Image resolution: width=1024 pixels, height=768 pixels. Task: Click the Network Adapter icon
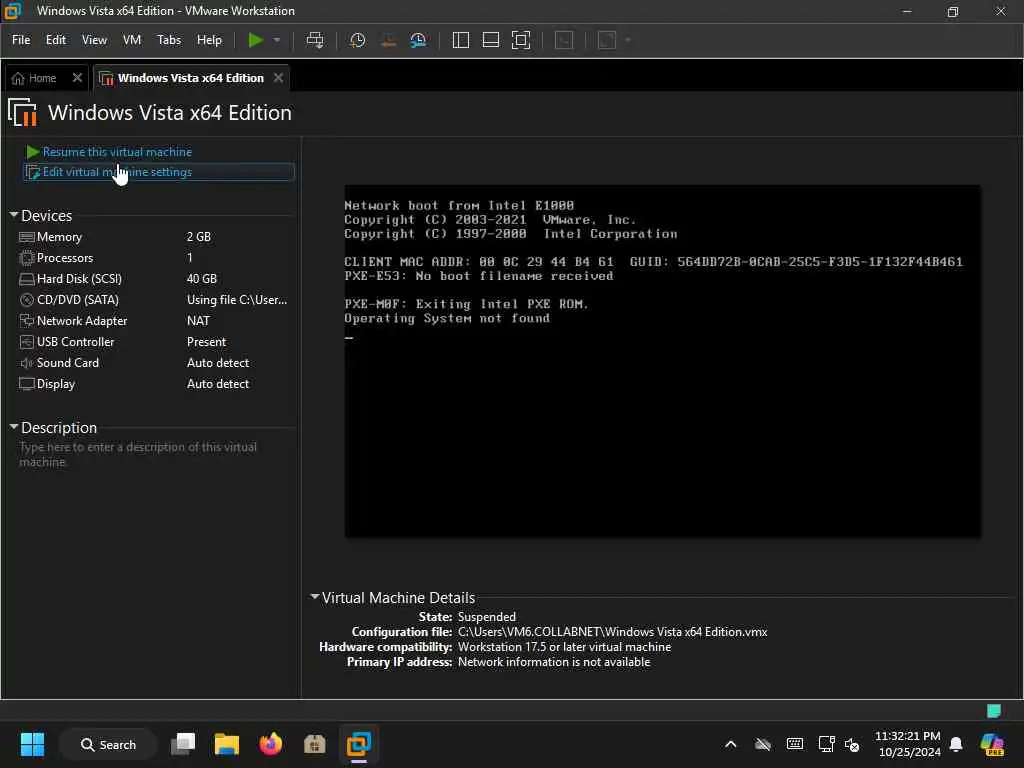[x=27, y=321]
